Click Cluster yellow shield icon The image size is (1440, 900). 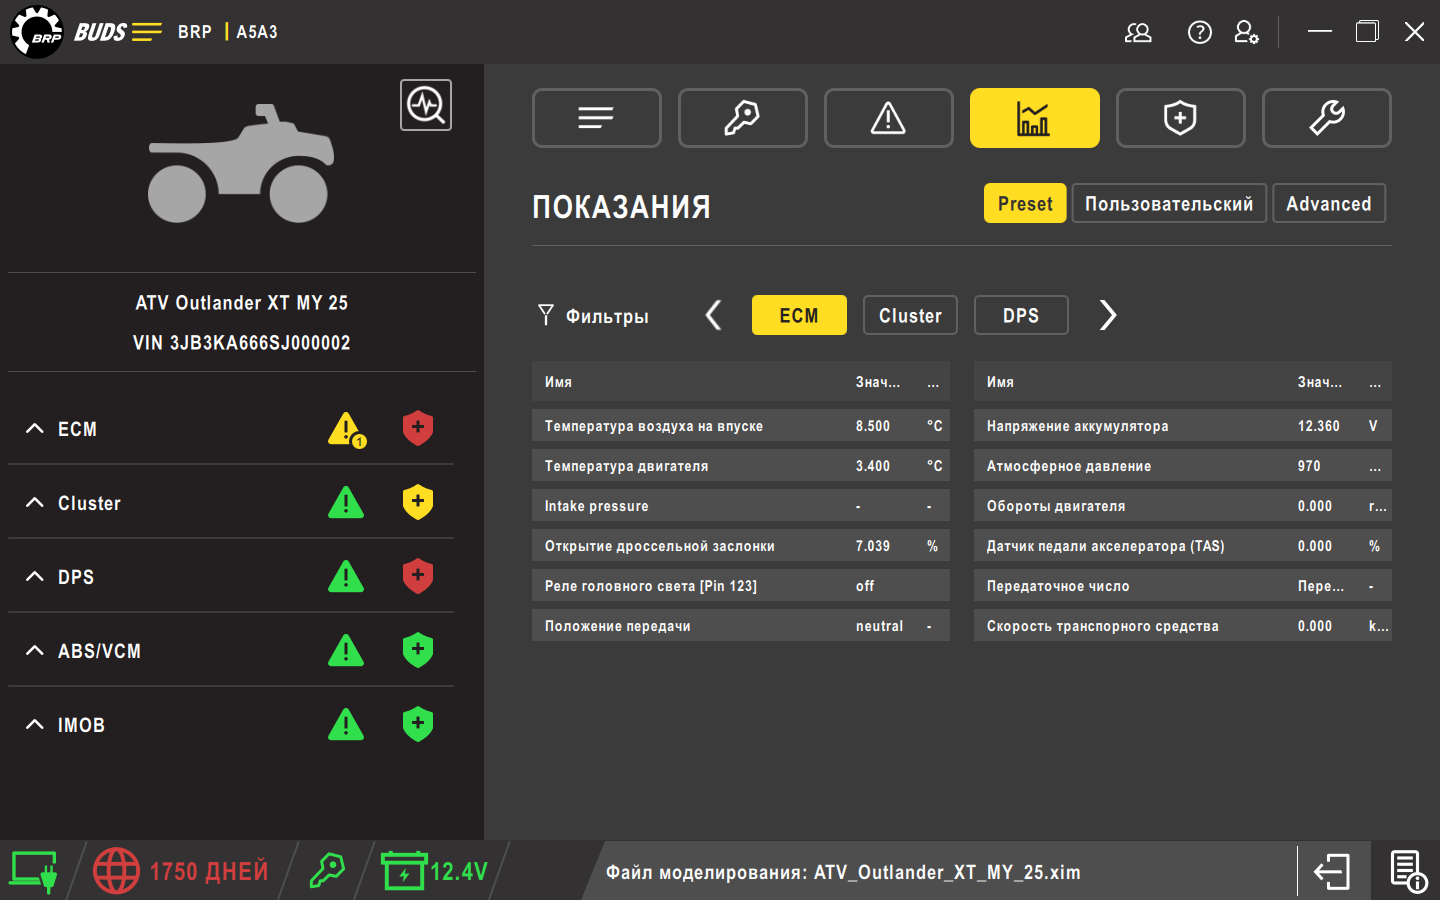click(418, 502)
